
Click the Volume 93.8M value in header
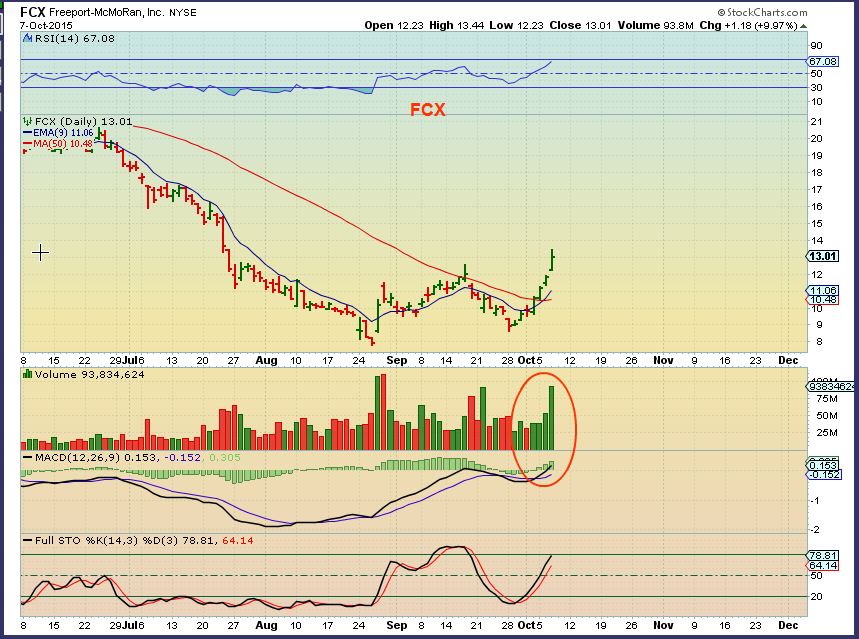(656, 25)
